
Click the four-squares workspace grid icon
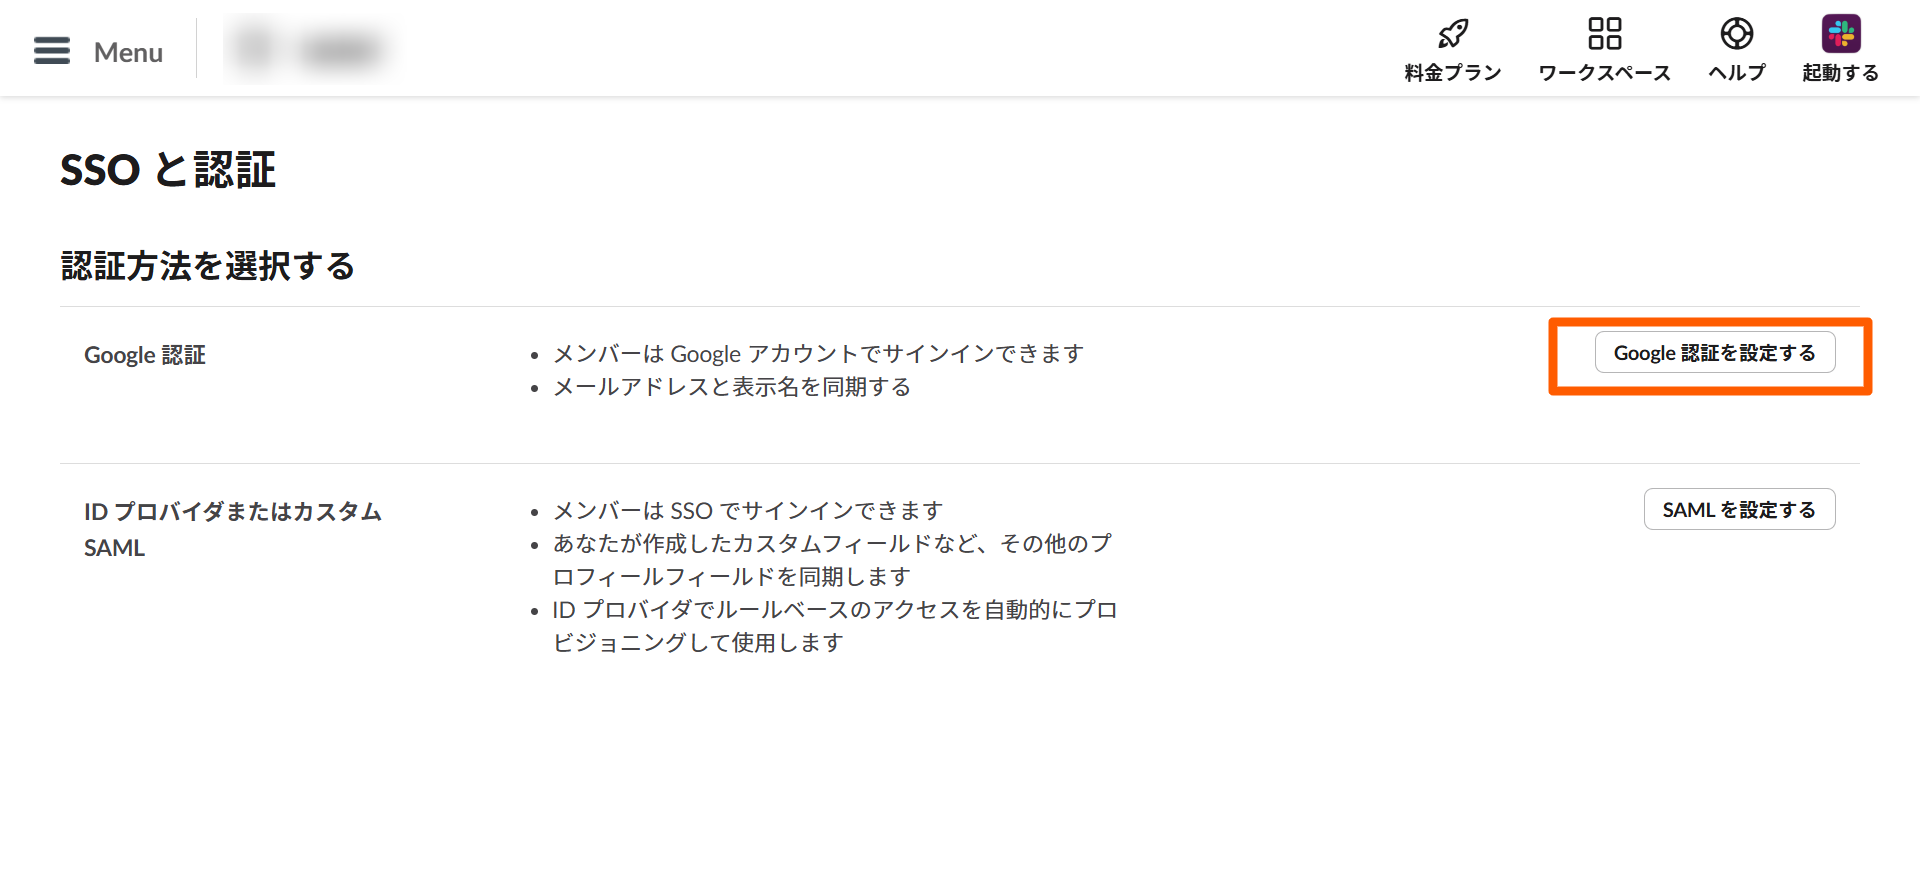pos(1604,34)
